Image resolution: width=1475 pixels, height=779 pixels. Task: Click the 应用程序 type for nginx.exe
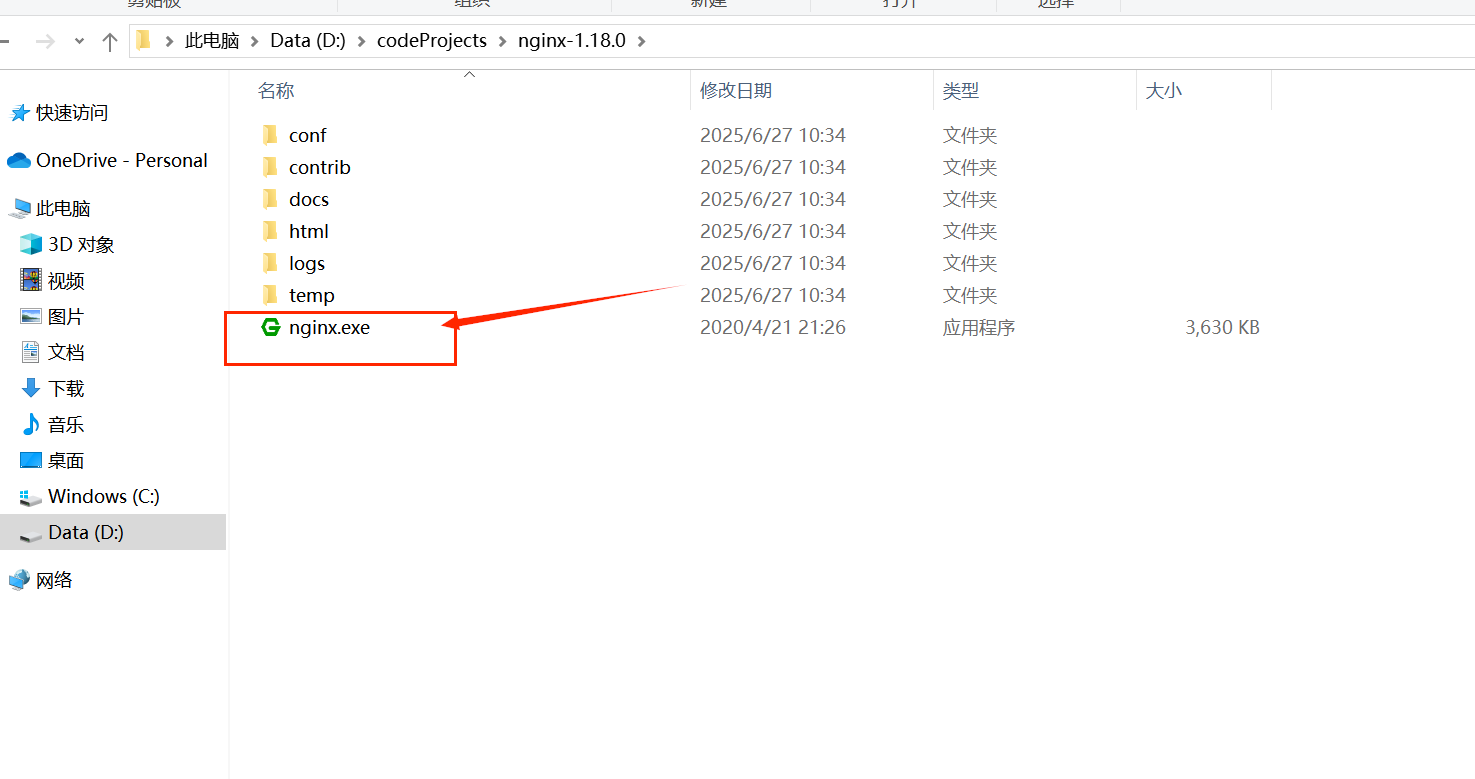(979, 327)
